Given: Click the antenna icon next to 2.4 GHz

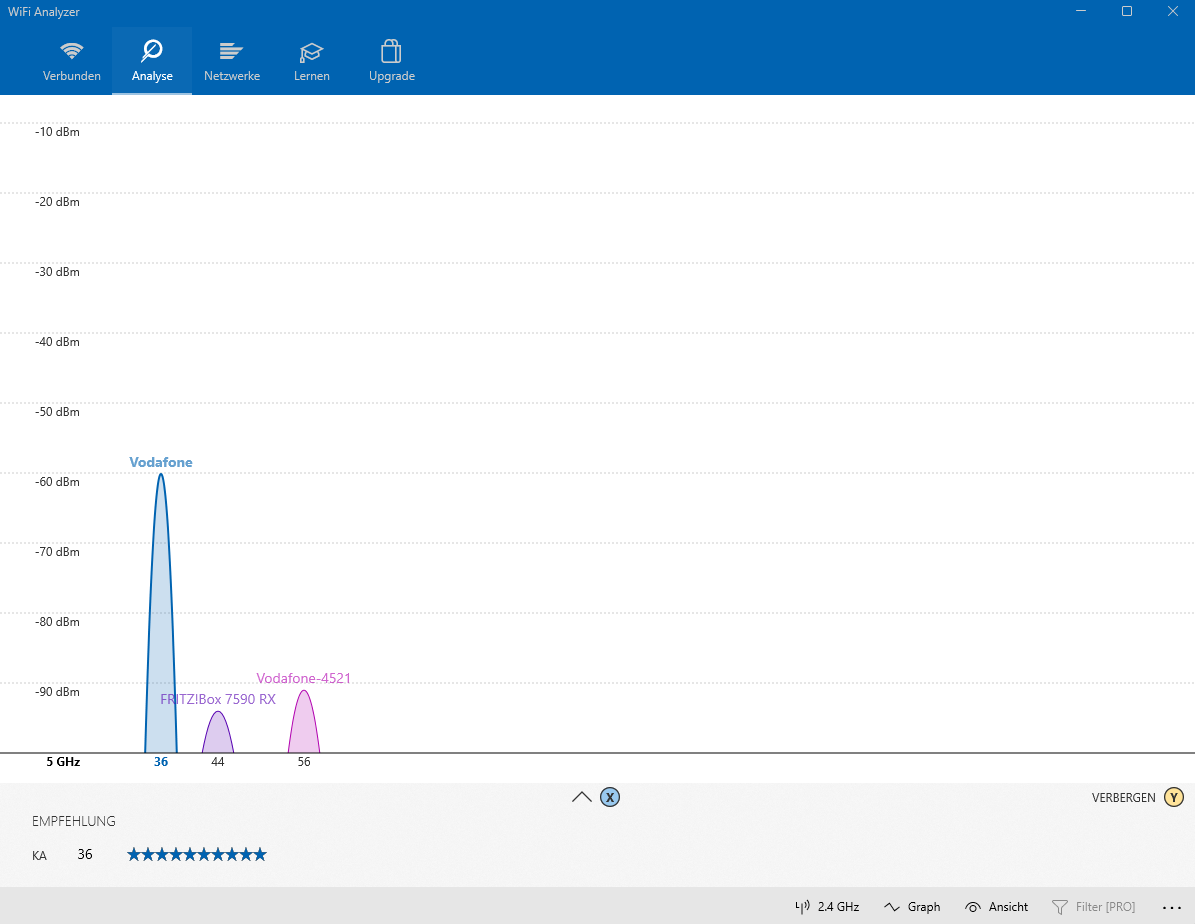Looking at the screenshot, I should point(802,906).
